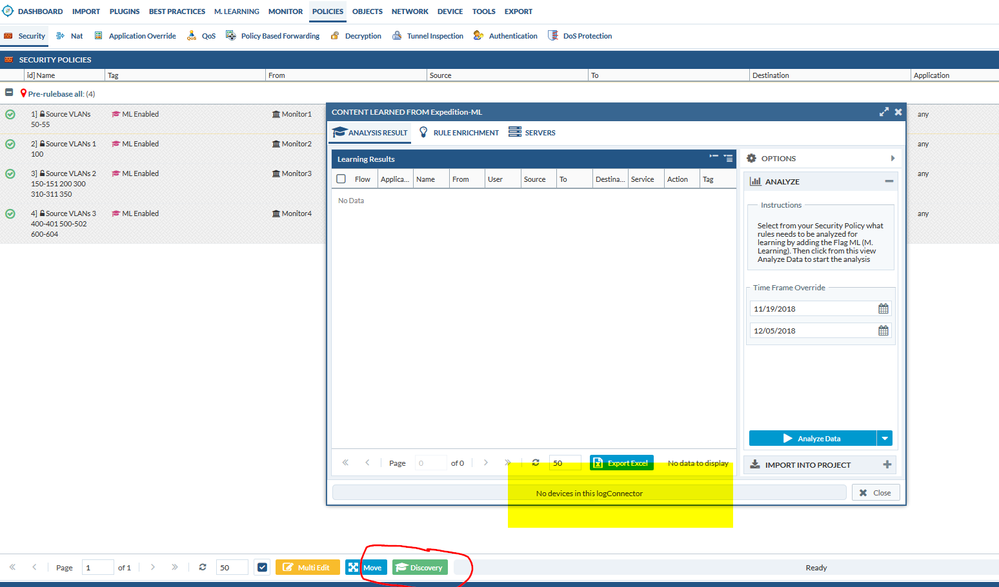Screen dimensions: 999x587
Task: Click the green status icon of rule 1
Action: (10, 115)
